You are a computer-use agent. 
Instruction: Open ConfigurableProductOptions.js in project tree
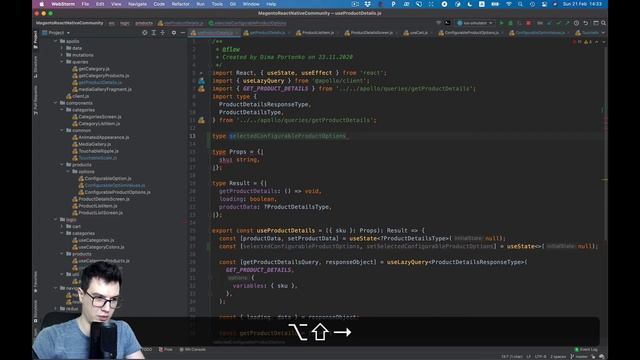(x=114, y=192)
